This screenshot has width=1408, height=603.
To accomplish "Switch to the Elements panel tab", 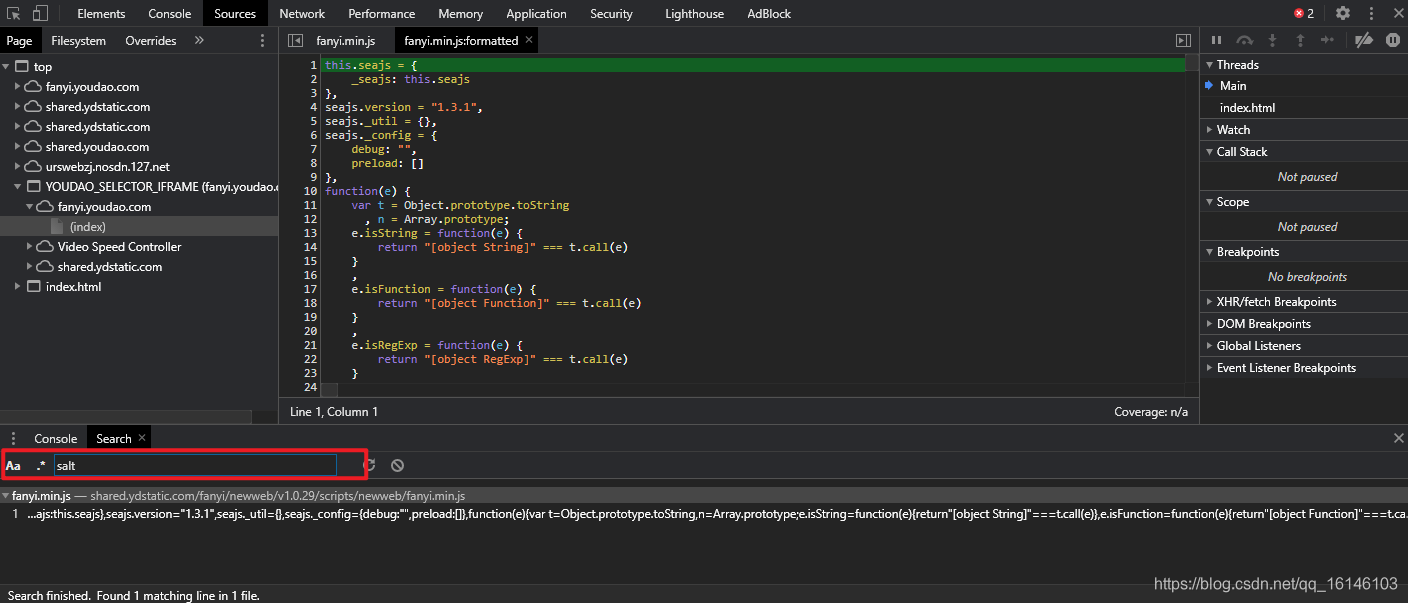I will click(x=102, y=13).
